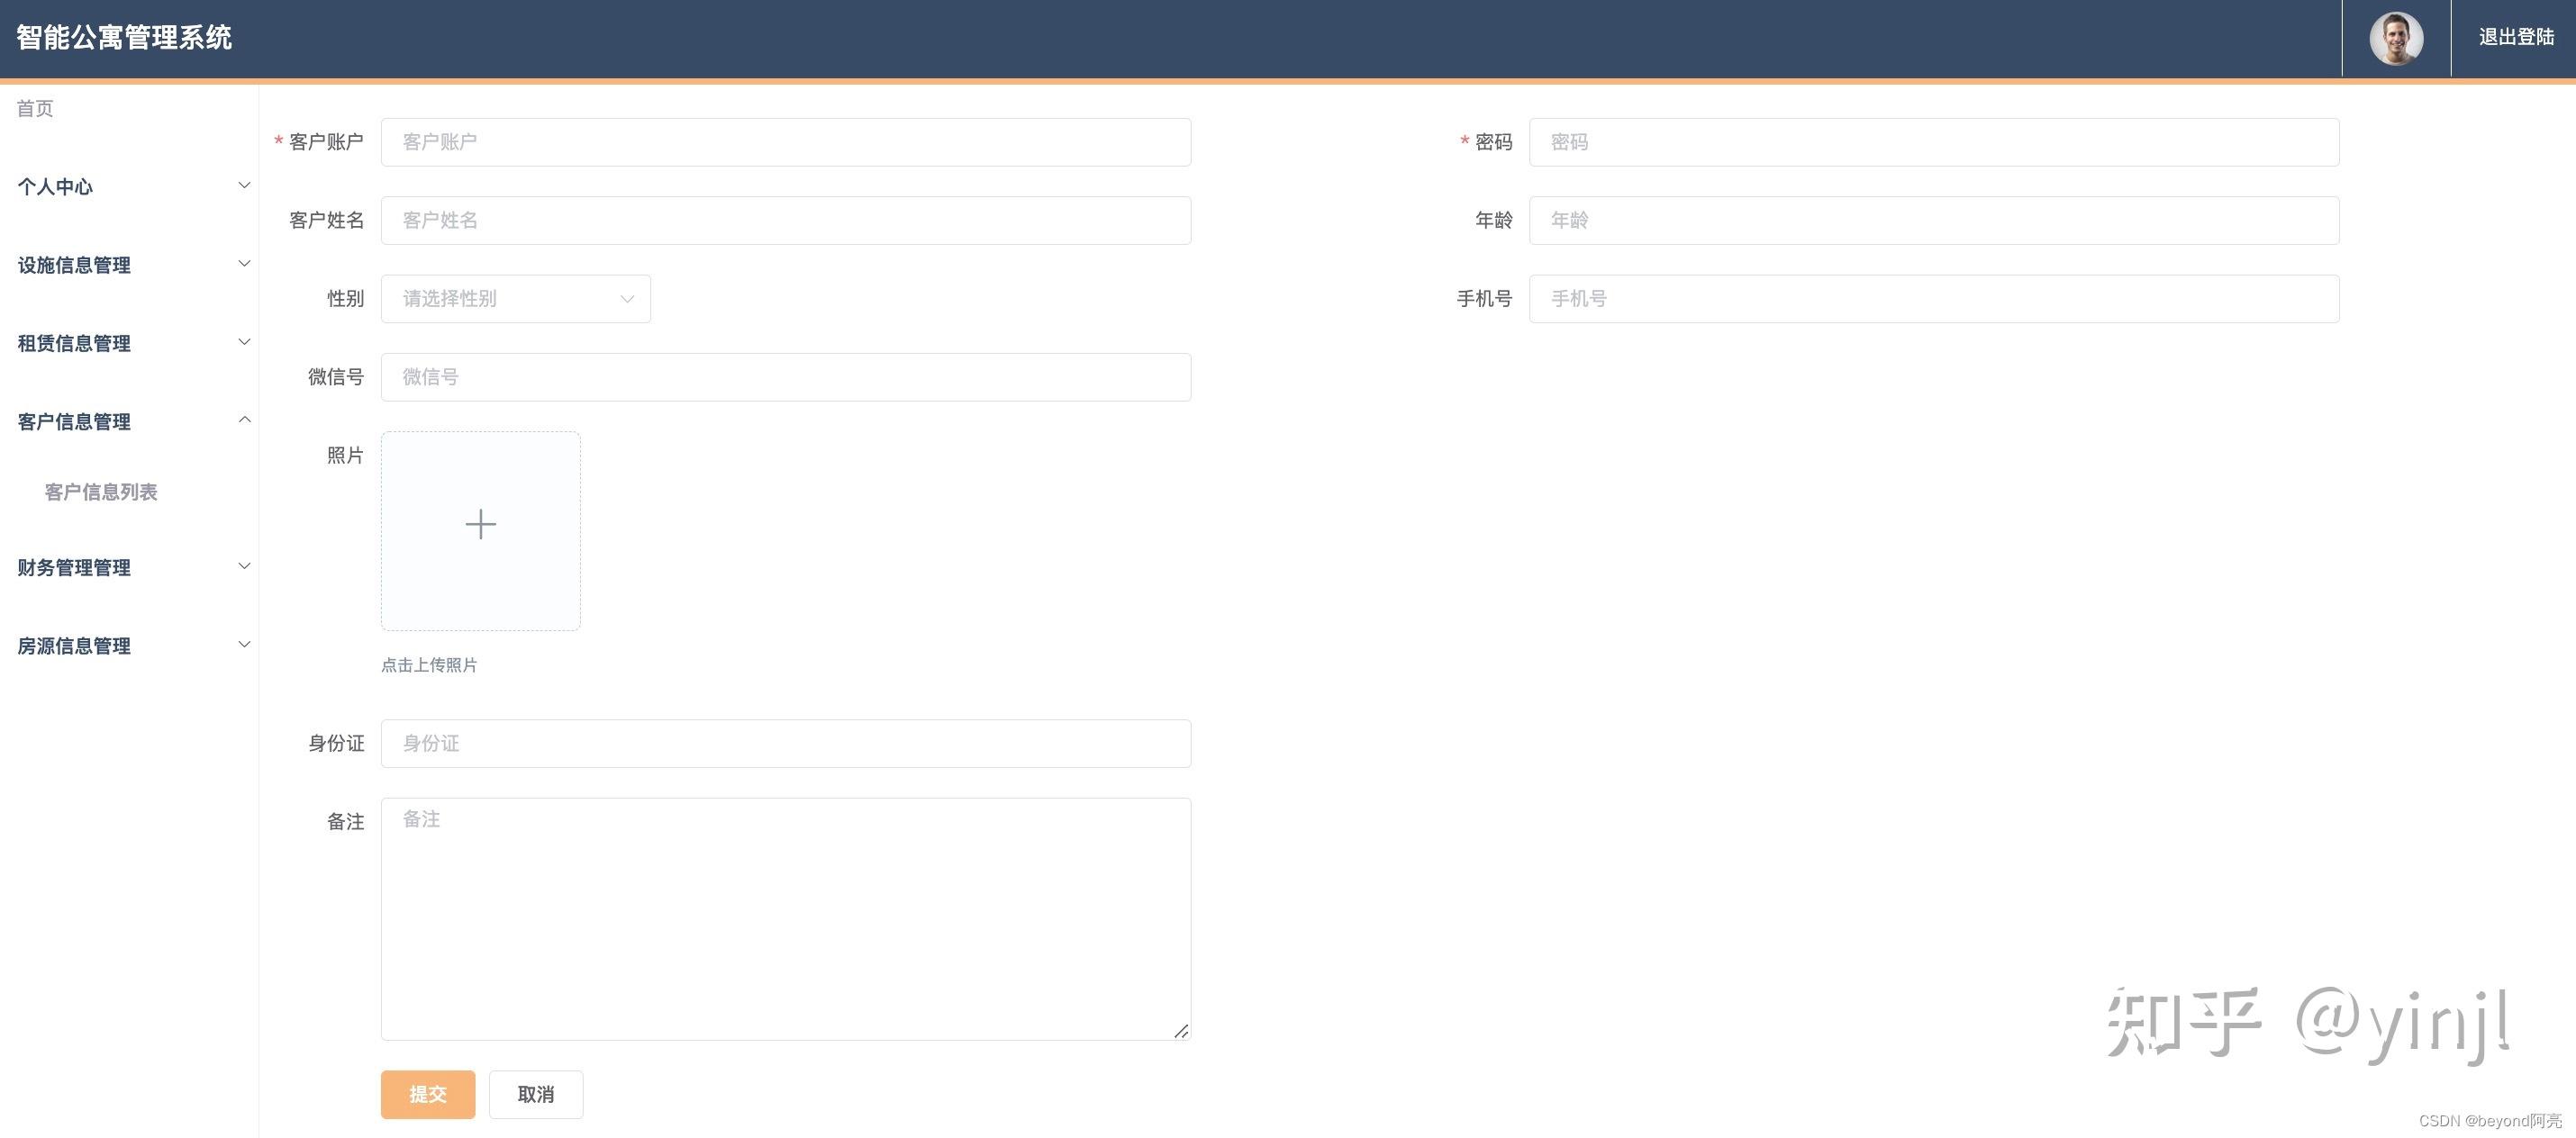This screenshot has height=1138, width=2576.
Task: Click the 身份证 ID card field
Action: (785, 743)
